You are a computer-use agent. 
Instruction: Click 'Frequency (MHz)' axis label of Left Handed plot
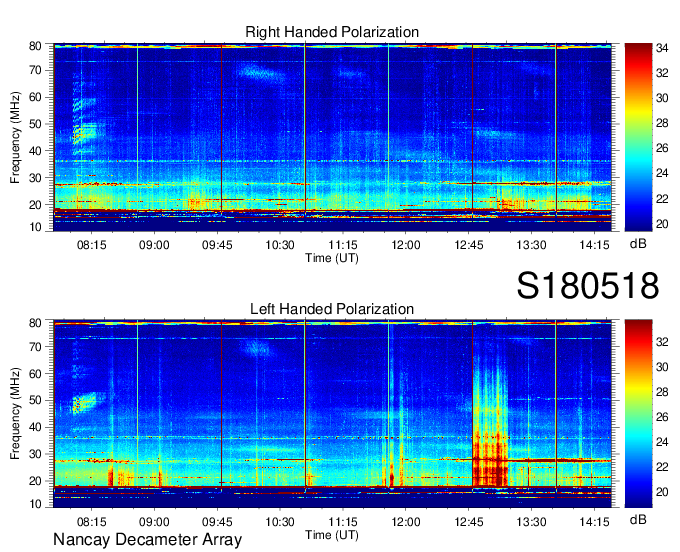pyautogui.click(x=15, y=414)
